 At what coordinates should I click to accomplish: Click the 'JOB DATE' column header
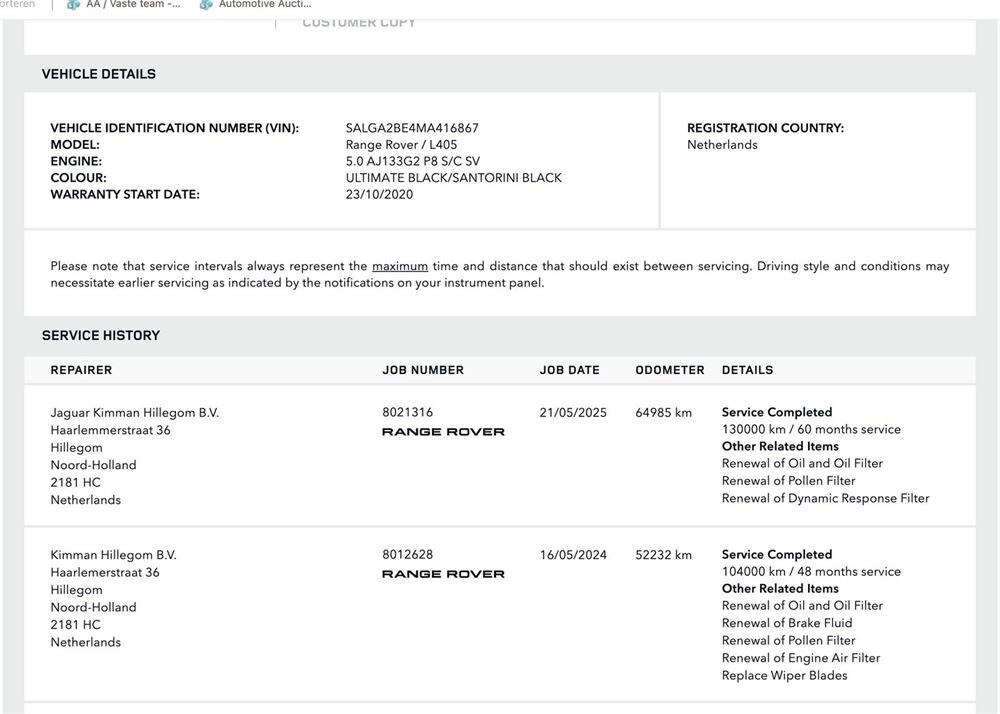coord(570,370)
